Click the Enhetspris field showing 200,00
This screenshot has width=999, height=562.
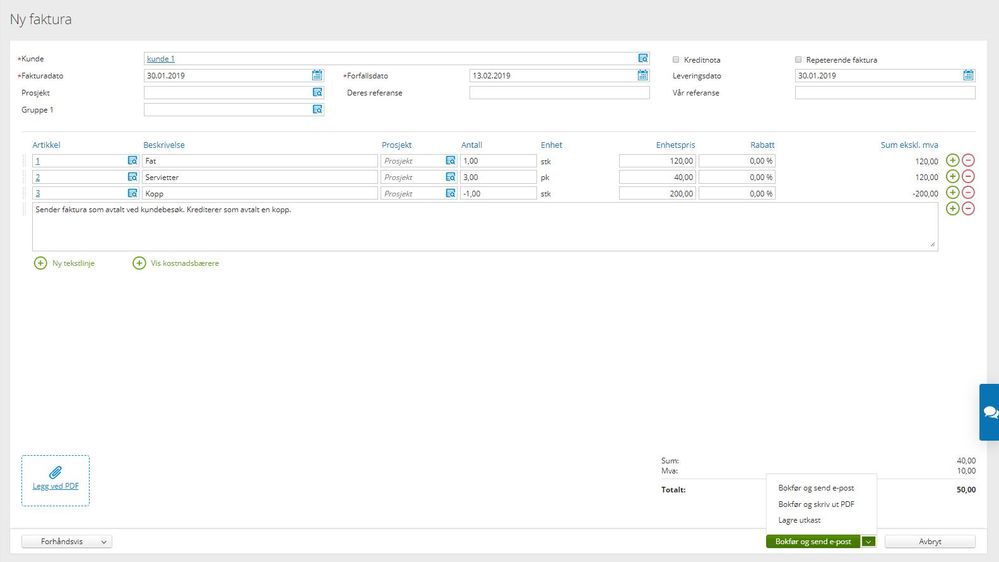658,193
